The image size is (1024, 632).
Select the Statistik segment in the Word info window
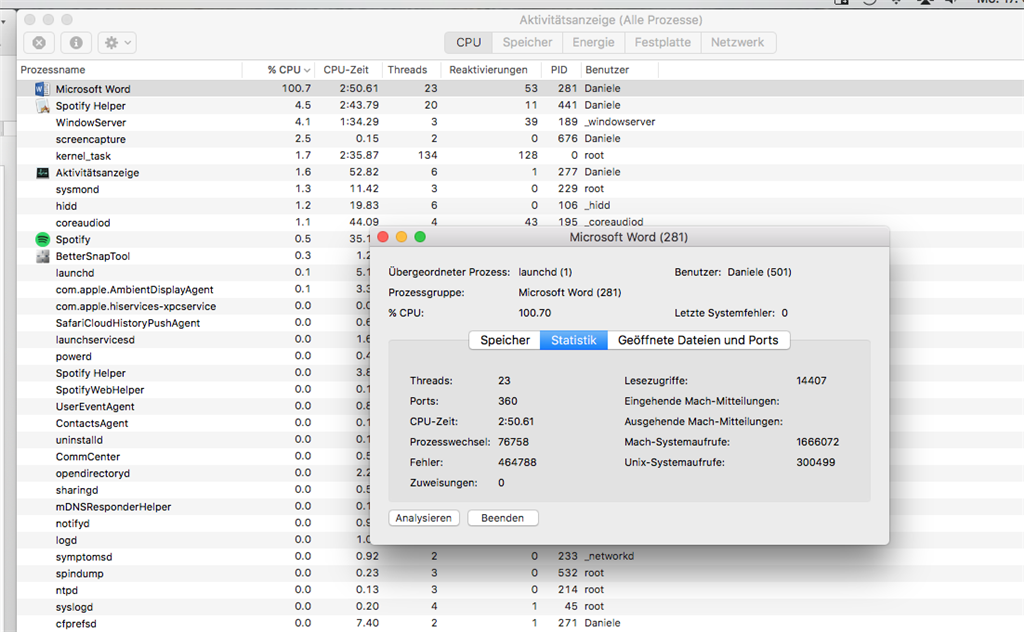pyautogui.click(x=573, y=340)
